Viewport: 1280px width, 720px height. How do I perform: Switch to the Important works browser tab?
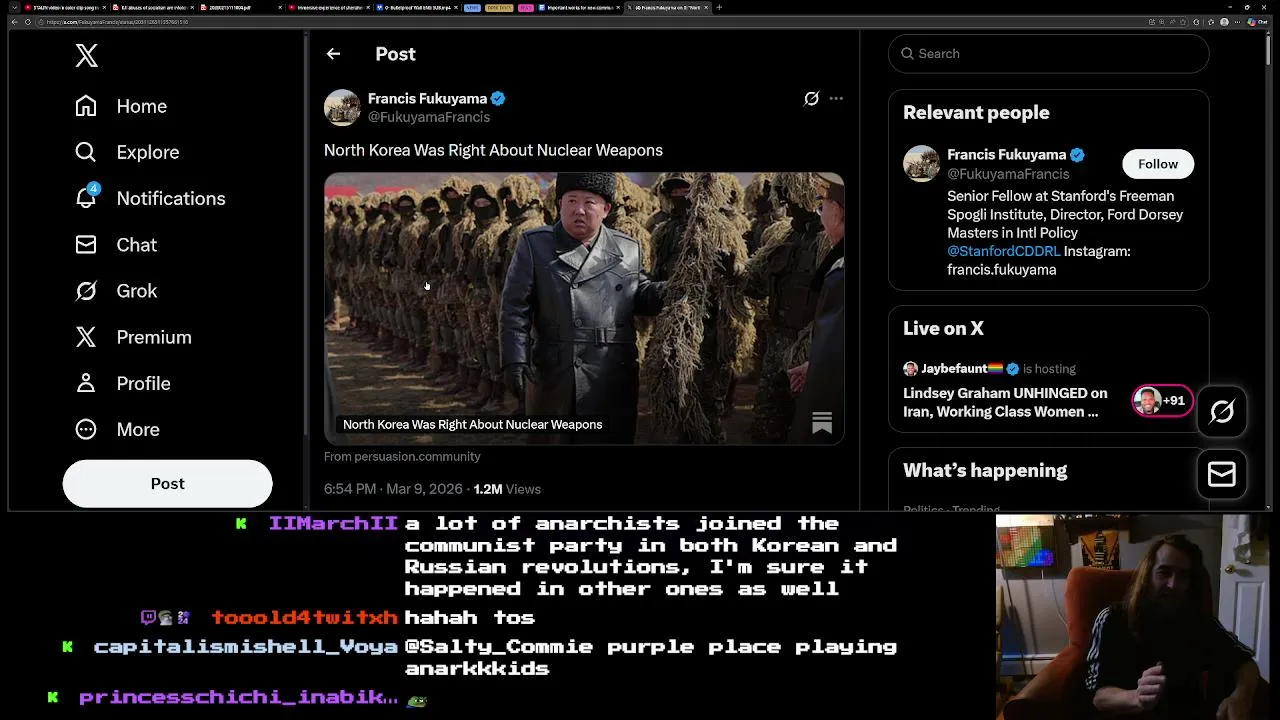[578, 7]
